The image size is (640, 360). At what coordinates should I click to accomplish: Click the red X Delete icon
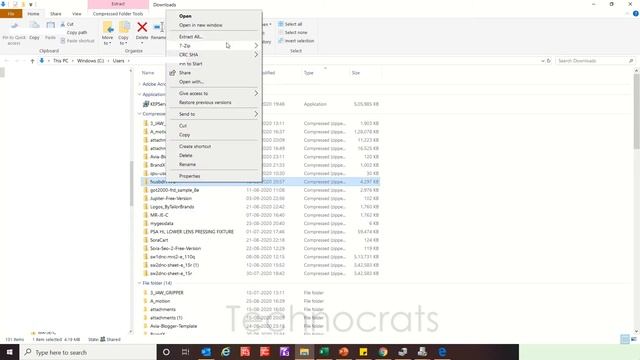142,27
